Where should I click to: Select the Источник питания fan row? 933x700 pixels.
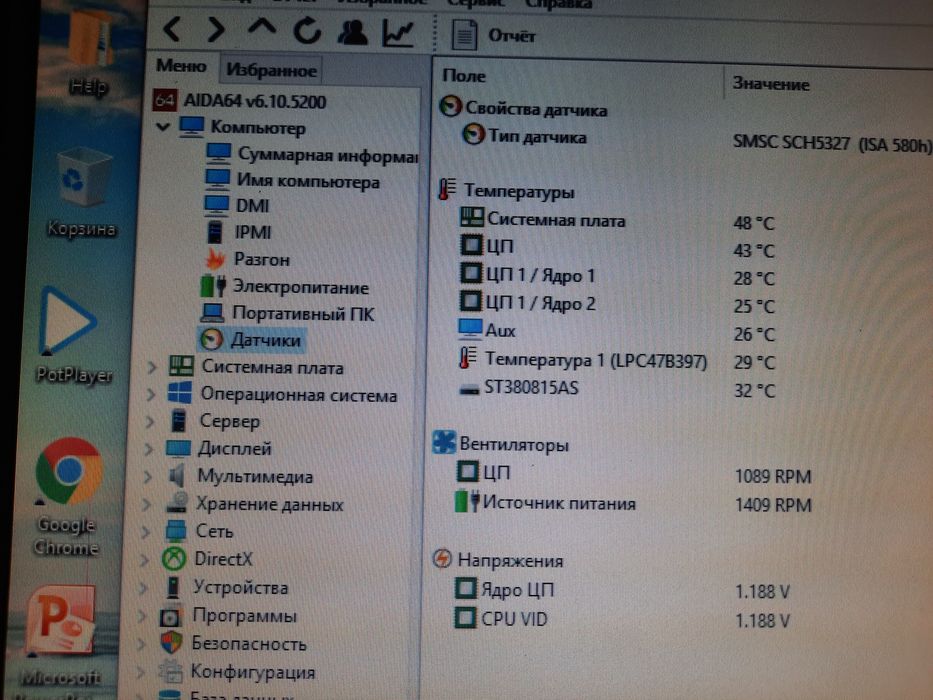545,503
